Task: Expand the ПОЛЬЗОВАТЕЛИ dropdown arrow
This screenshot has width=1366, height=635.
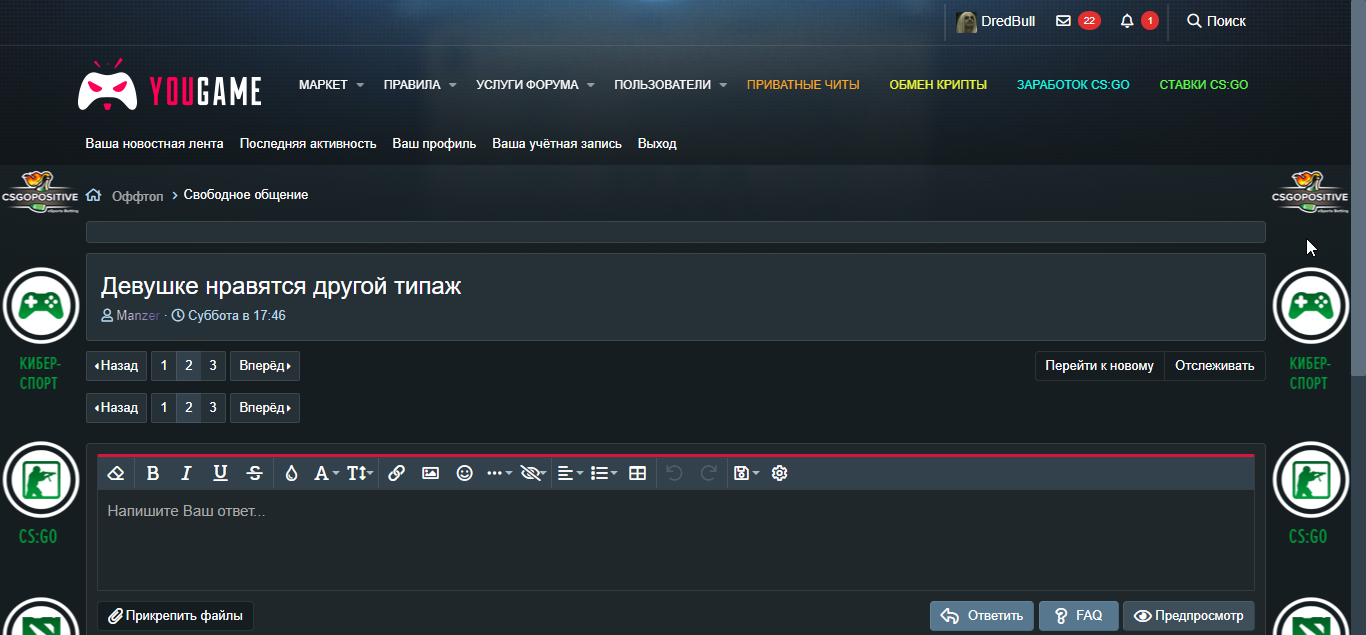Action: tap(723, 85)
